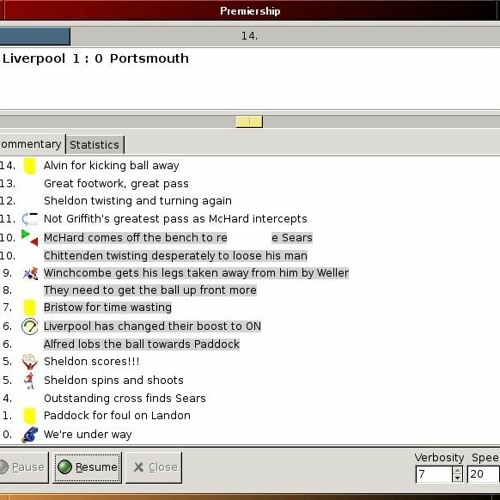The height and width of the screenshot is (500, 500).
Task: Click the Speed value field
Action: (x=483, y=474)
